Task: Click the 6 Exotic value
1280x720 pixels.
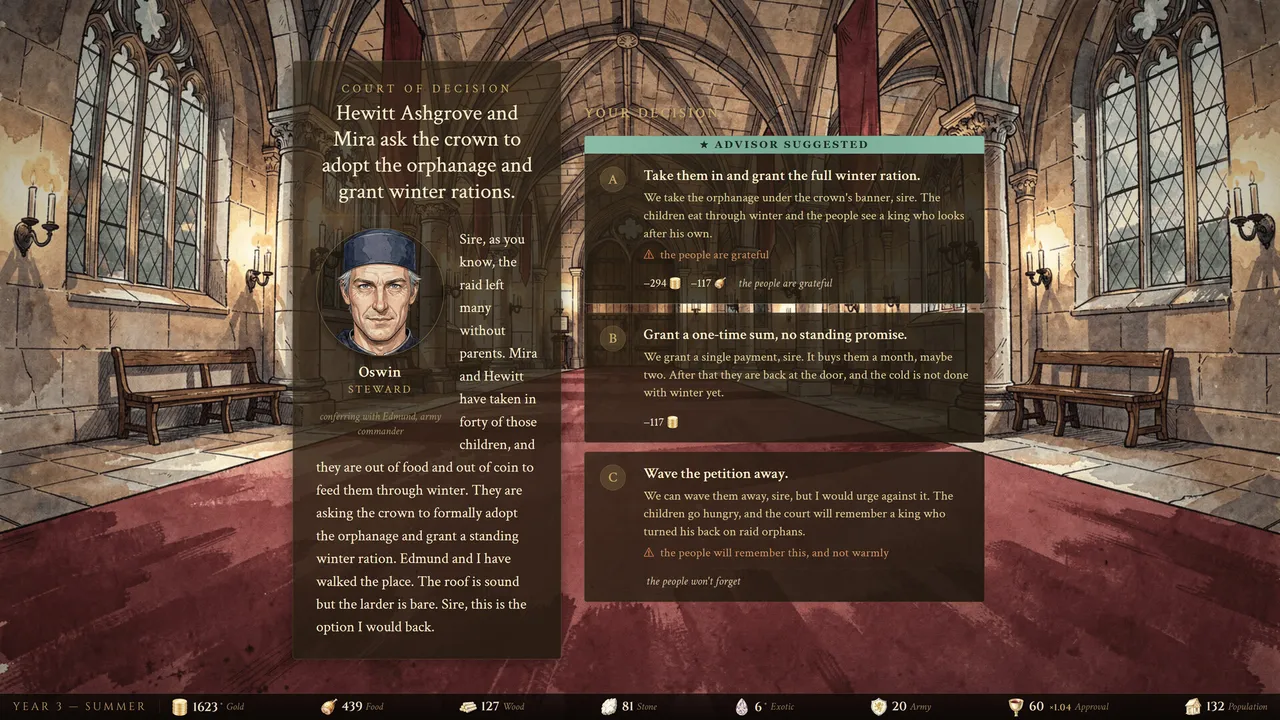Action: pyautogui.click(x=757, y=707)
